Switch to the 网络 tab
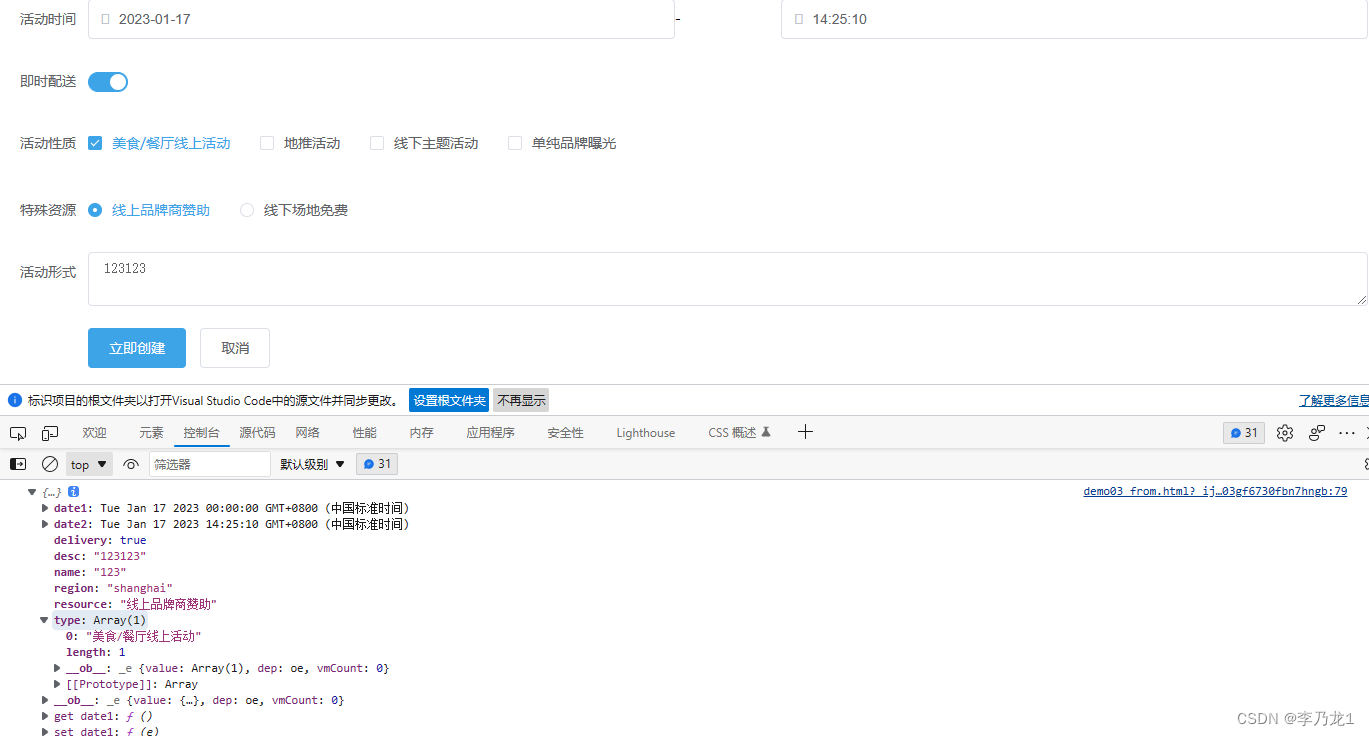1369x736 pixels. point(307,432)
